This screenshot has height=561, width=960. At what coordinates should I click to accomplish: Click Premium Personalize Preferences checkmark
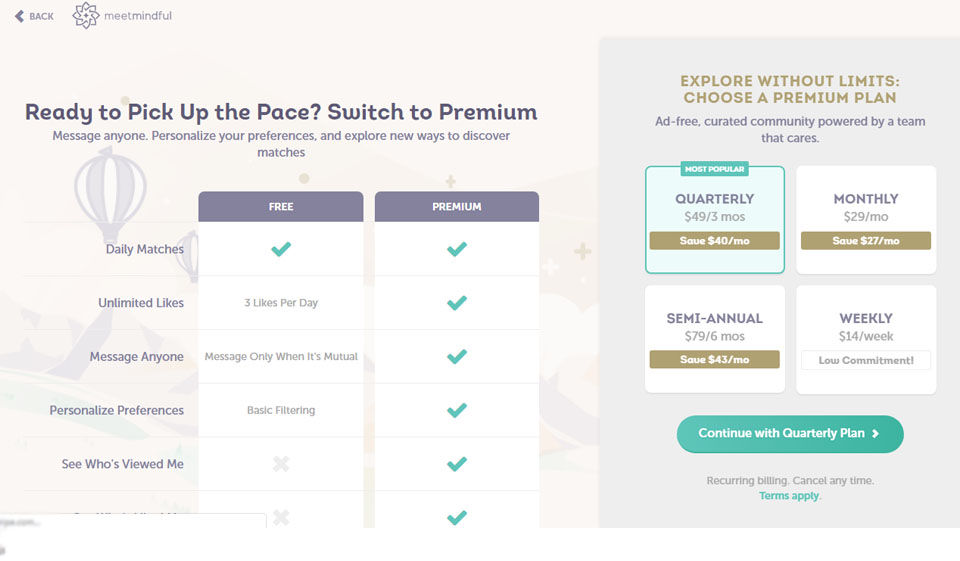click(457, 410)
